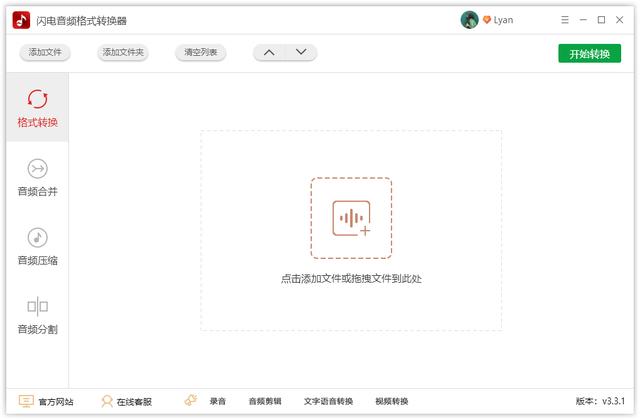Open the 录音 tool link
Screen dimensions: 640x420
pyautogui.click(x=218, y=401)
